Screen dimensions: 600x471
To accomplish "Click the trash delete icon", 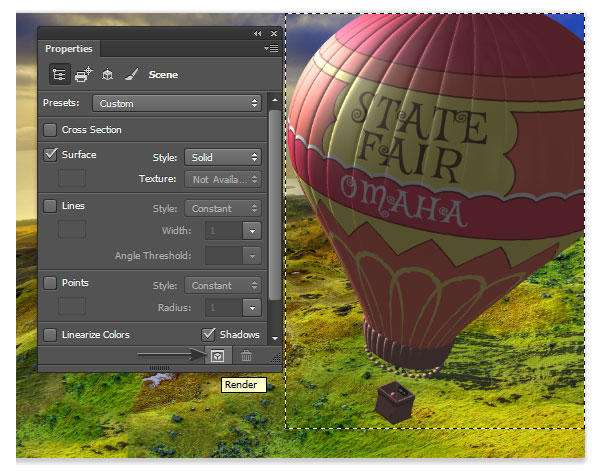I will (x=246, y=356).
